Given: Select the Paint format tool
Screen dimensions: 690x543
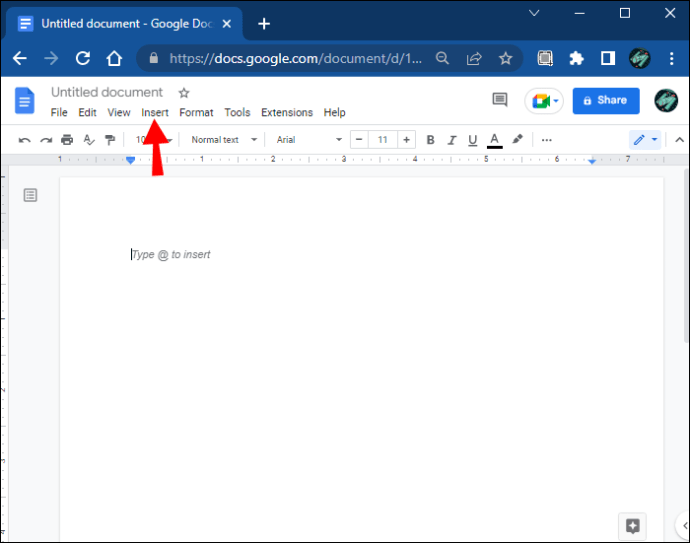Looking at the screenshot, I should (x=110, y=140).
